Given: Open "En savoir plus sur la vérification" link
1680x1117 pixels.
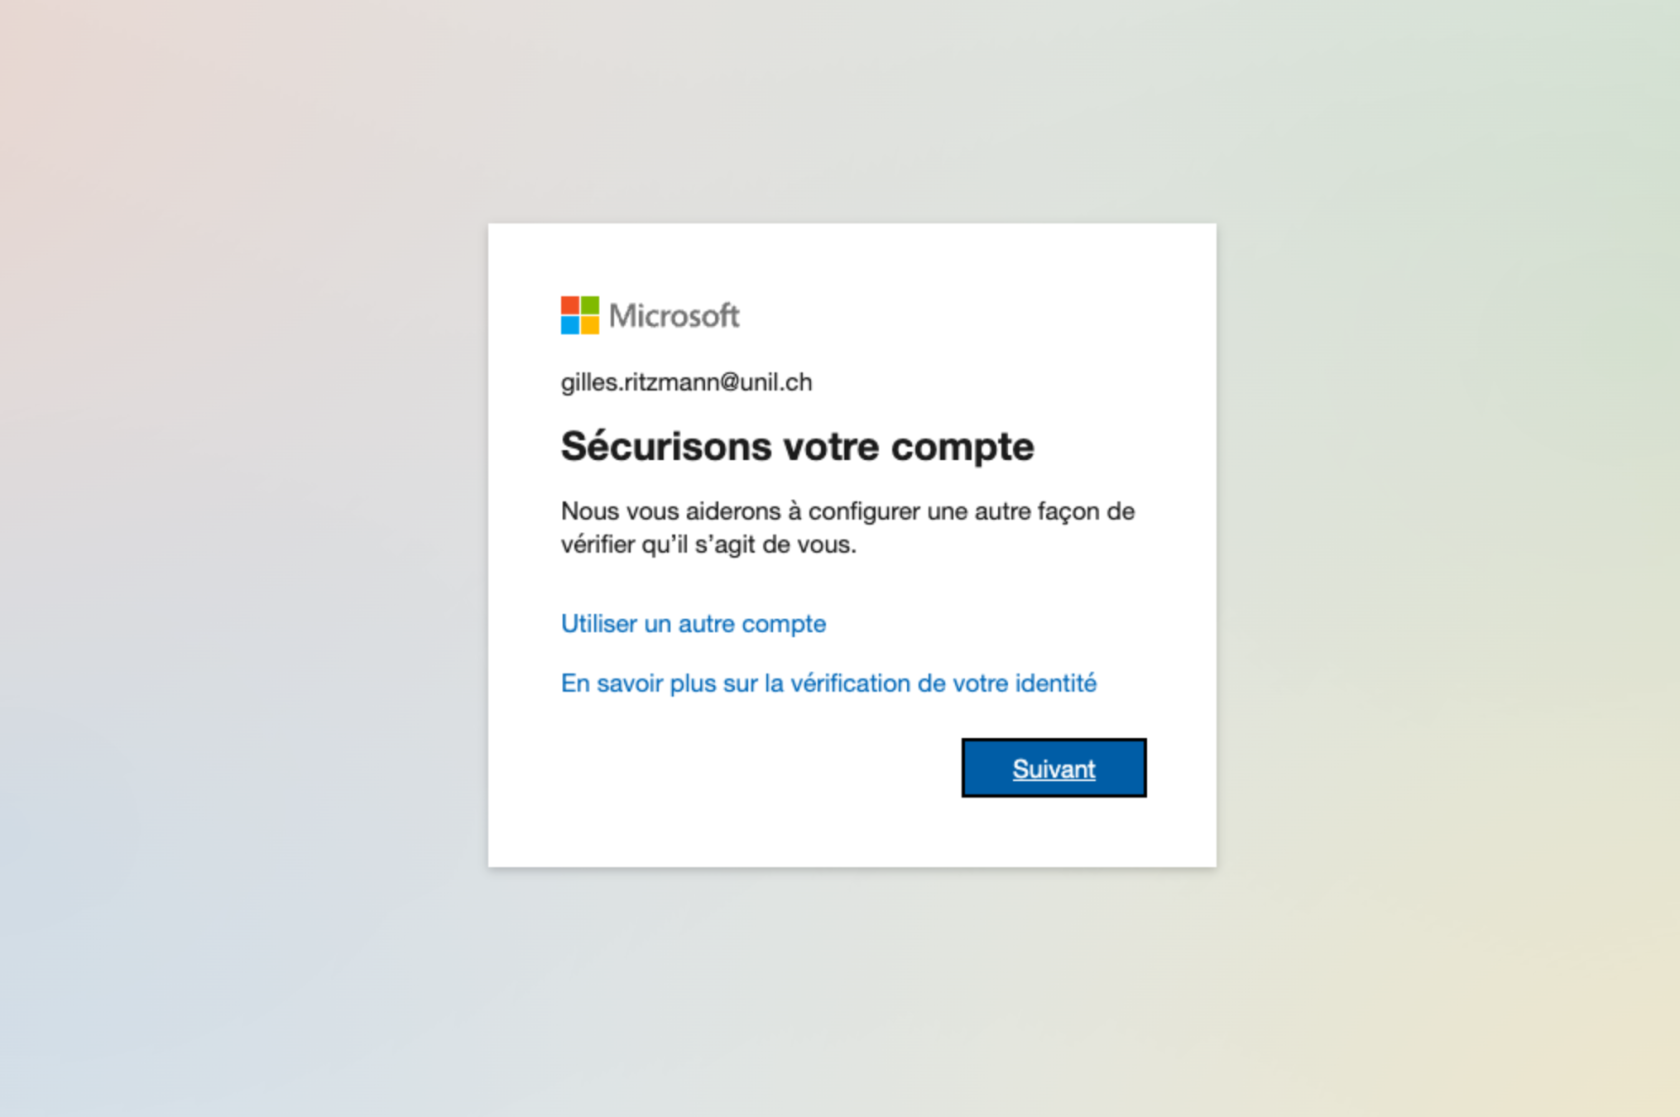Looking at the screenshot, I should [828, 683].
